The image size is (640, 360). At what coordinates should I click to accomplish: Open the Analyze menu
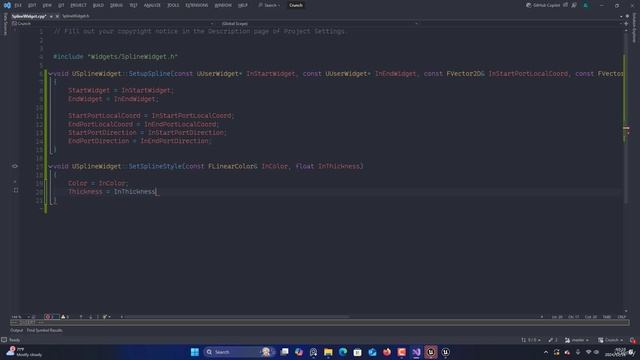click(x=152, y=5)
